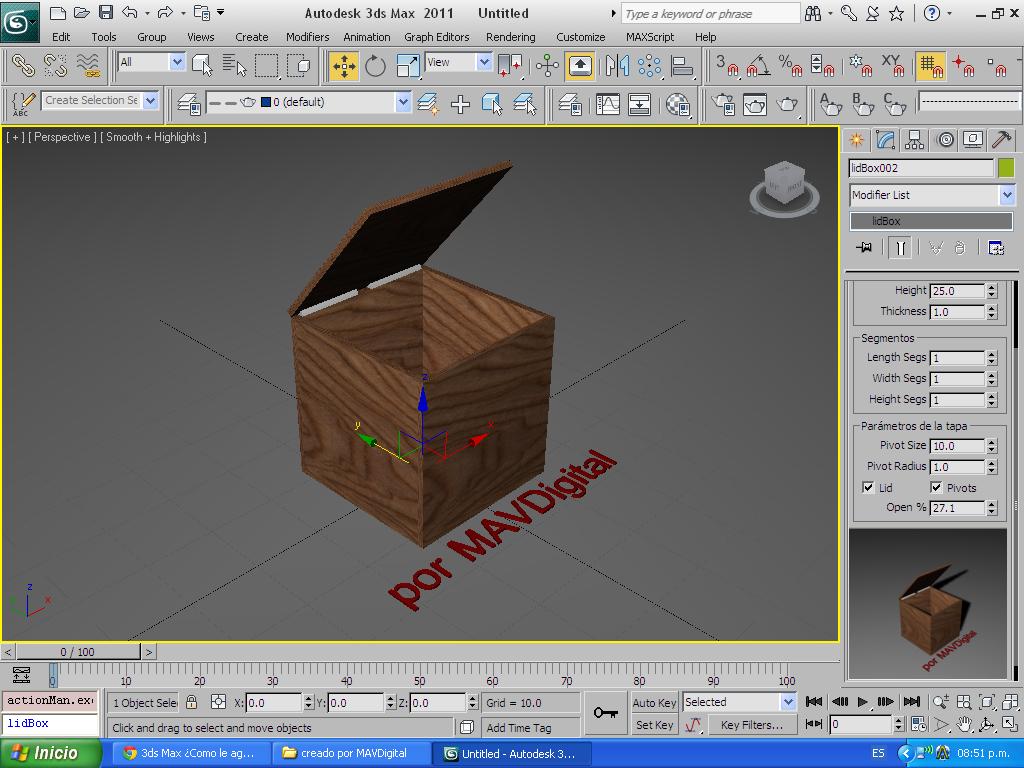Click the Mirror tool icon
This screenshot has height=768, width=1024.
617,66
